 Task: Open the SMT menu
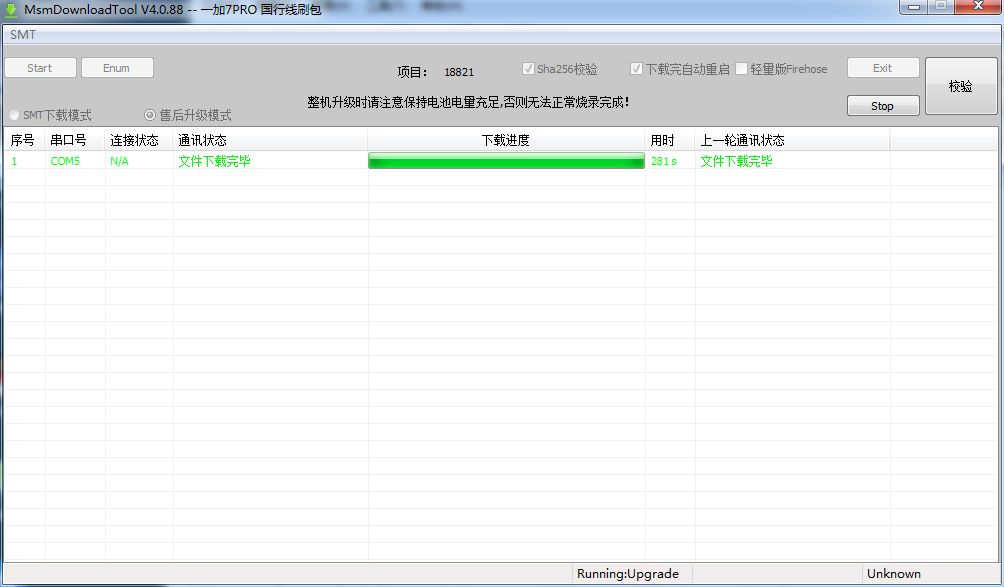22,35
